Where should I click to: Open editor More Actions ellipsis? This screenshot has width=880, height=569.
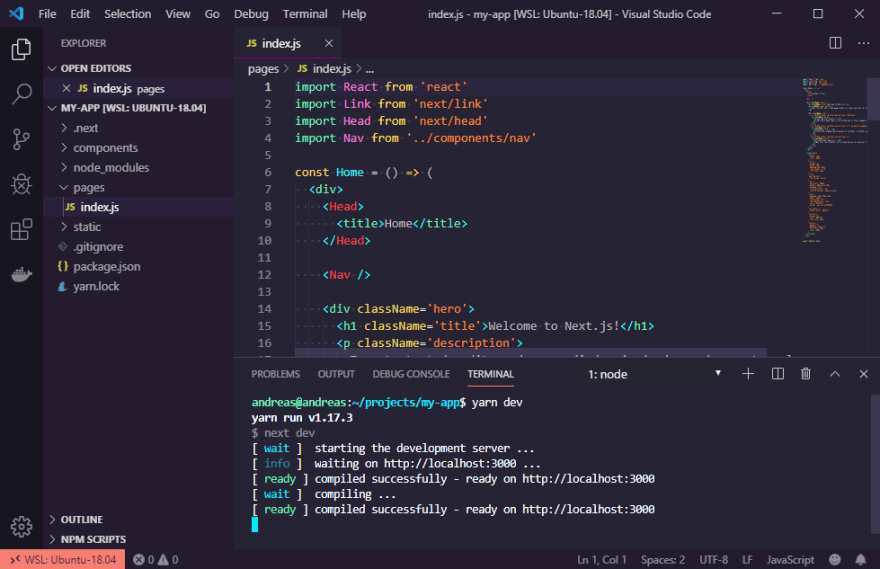pos(863,43)
